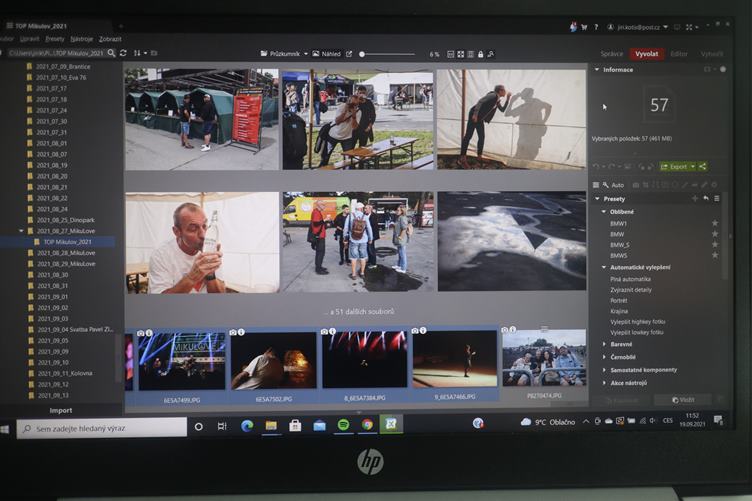Adjust the thumbnail zoom slider

[x=387, y=54]
